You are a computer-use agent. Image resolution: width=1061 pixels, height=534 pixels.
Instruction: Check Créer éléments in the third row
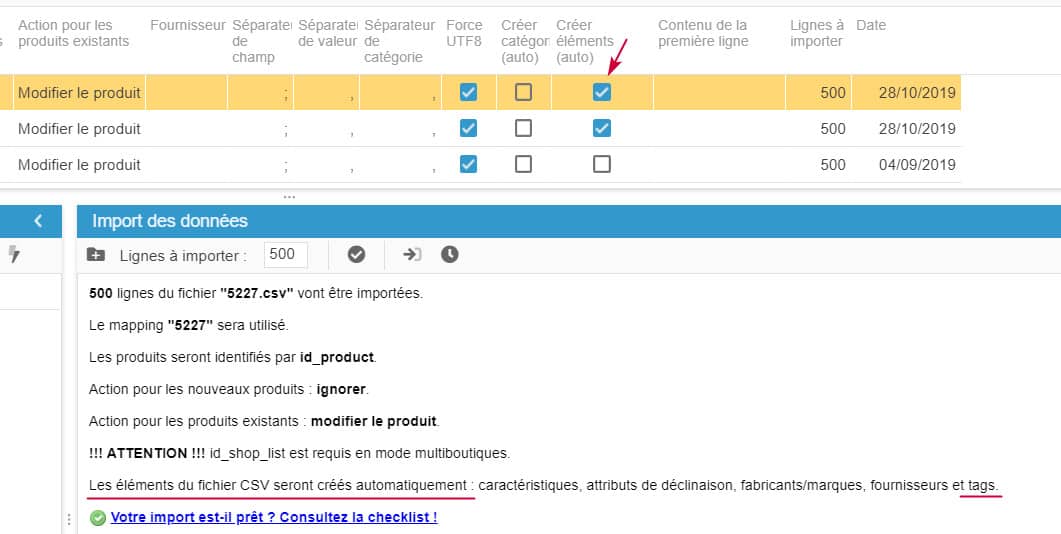pos(601,164)
